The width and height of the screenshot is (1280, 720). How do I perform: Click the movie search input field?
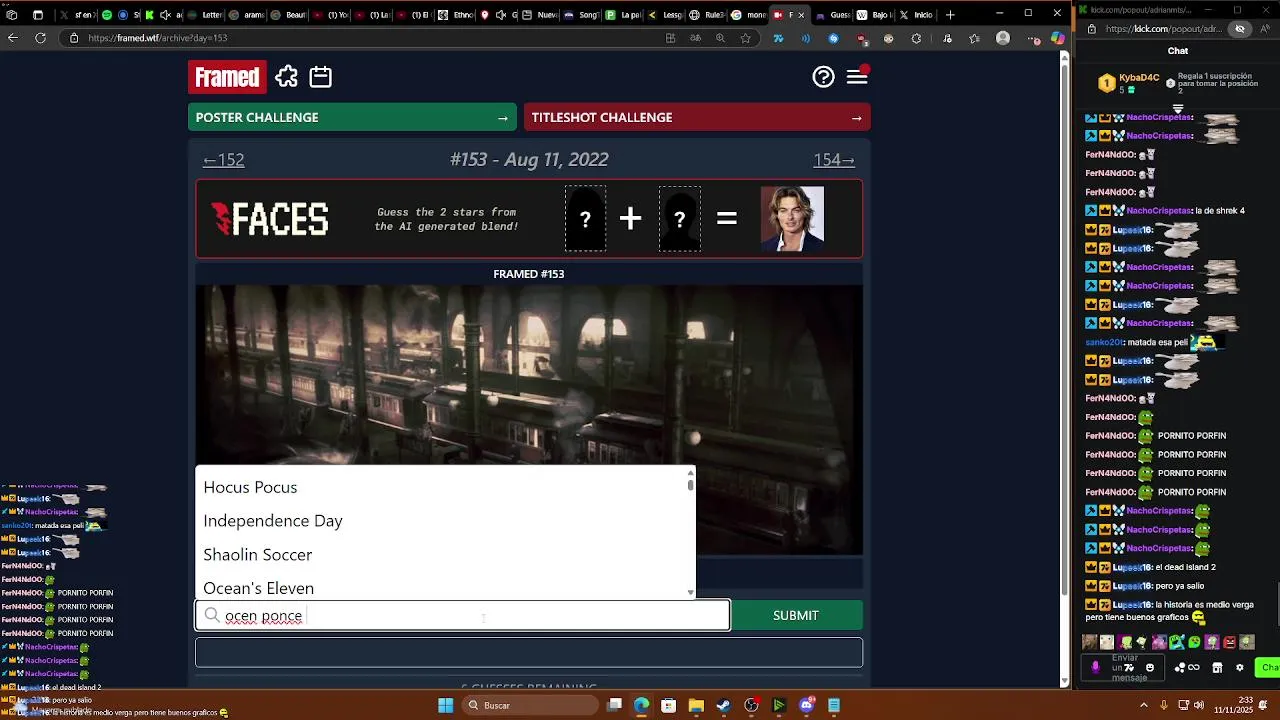(x=463, y=616)
